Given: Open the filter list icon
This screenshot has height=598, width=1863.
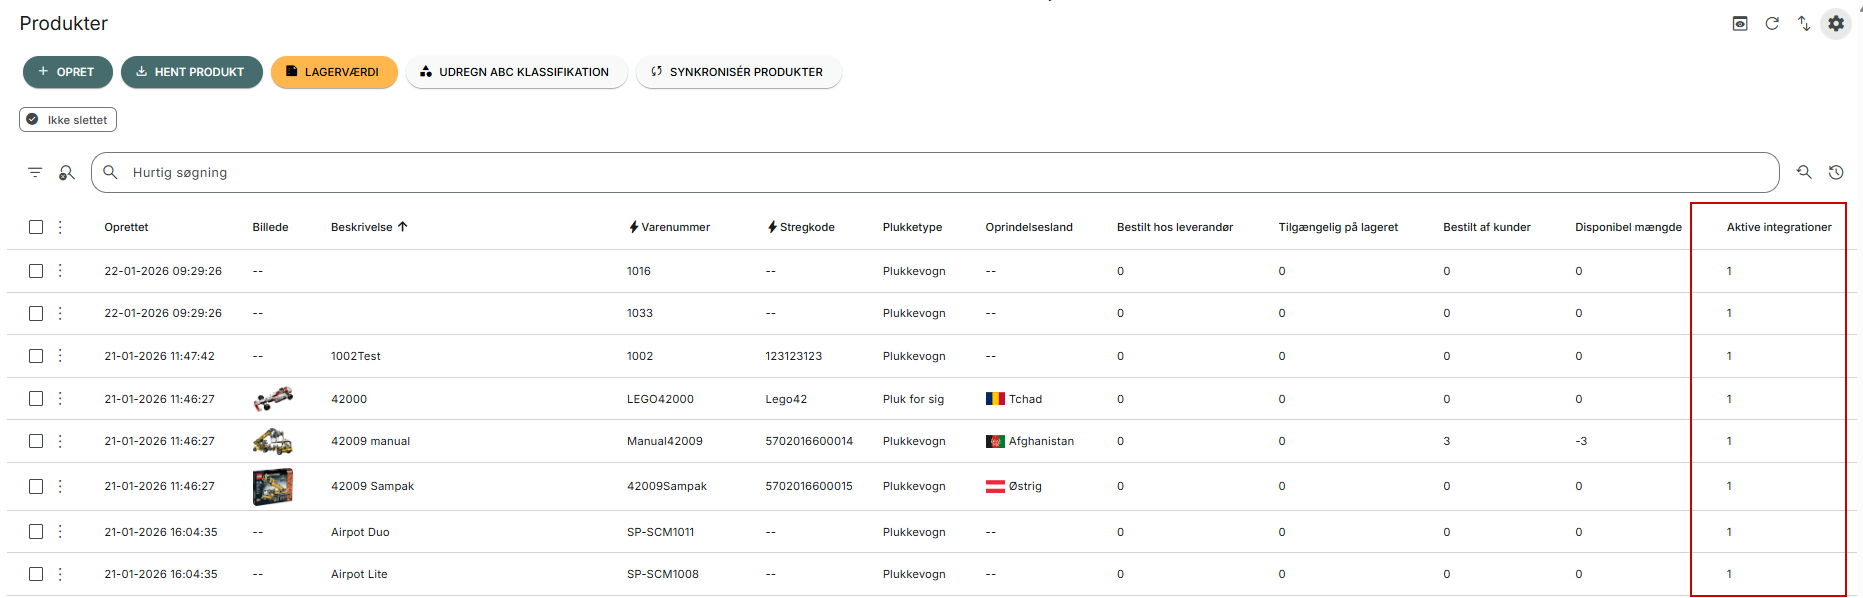Looking at the screenshot, I should [x=35, y=172].
